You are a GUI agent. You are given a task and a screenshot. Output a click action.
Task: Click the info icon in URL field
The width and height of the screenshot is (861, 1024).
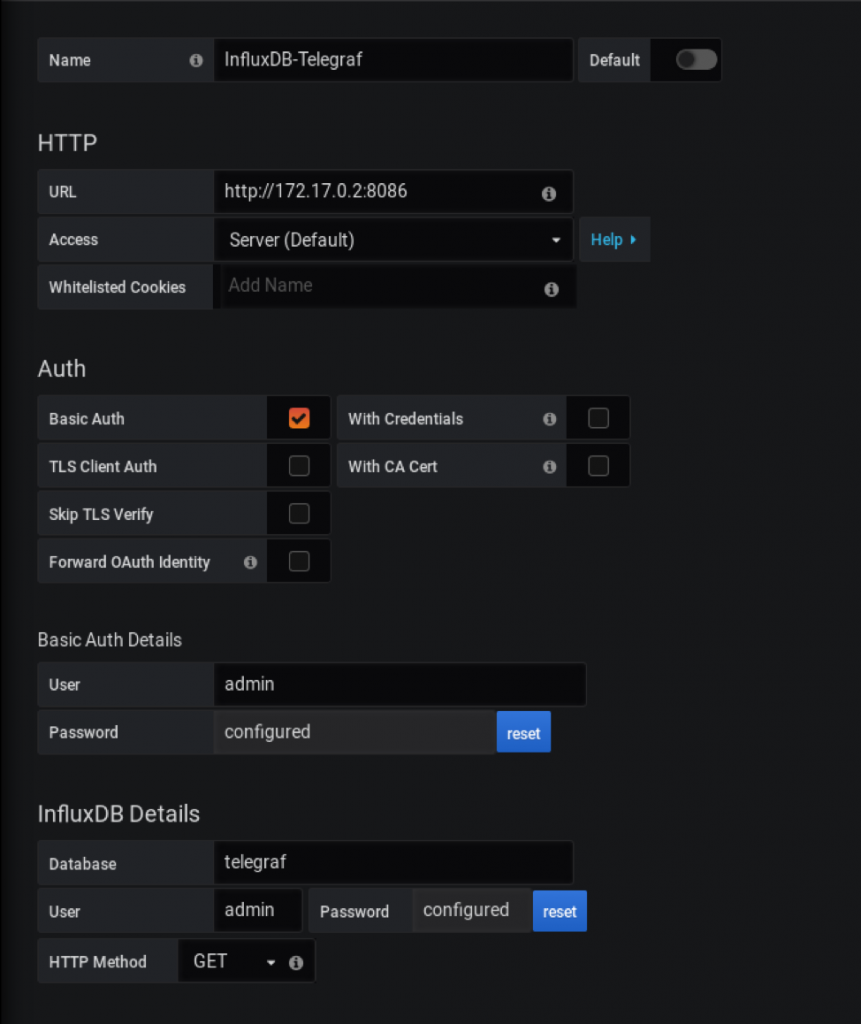[549, 193]
